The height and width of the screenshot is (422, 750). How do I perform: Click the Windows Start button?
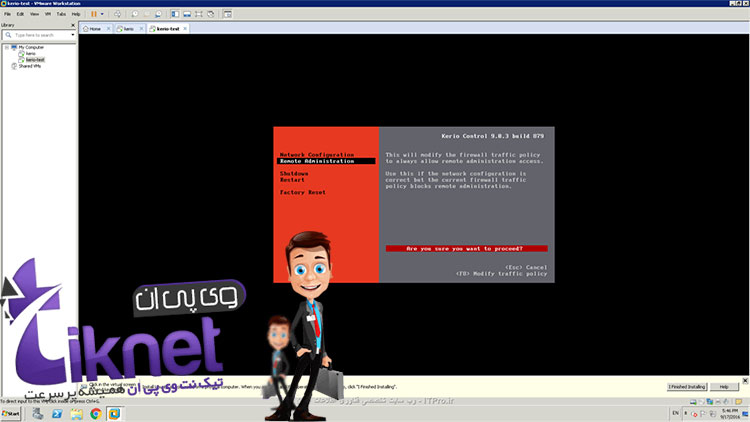click(14, 412)
